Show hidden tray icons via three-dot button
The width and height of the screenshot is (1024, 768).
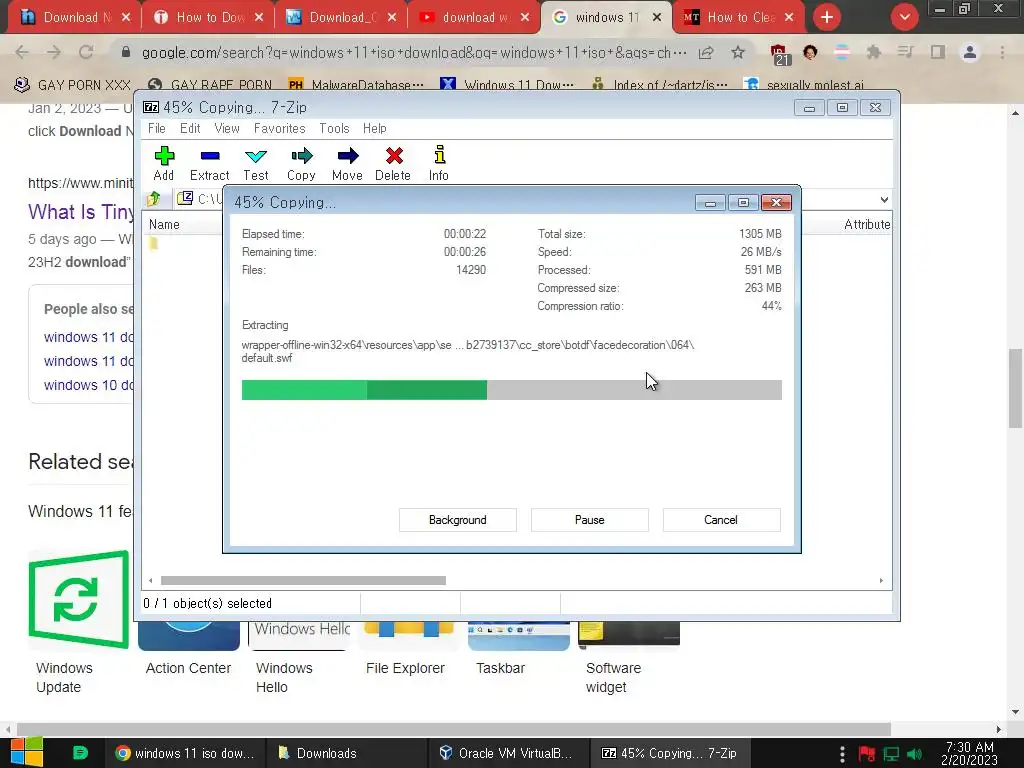pyautogui.click(x=842, y=754)
